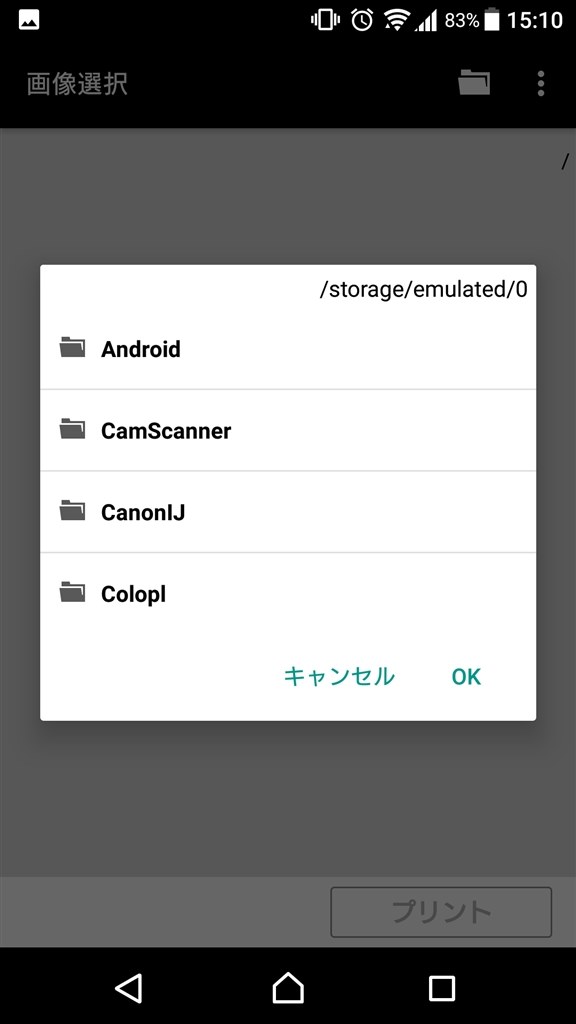Screen dimensions: 576x1024
Task: Tap the 画像選択 title text
Action: point(77,84)
